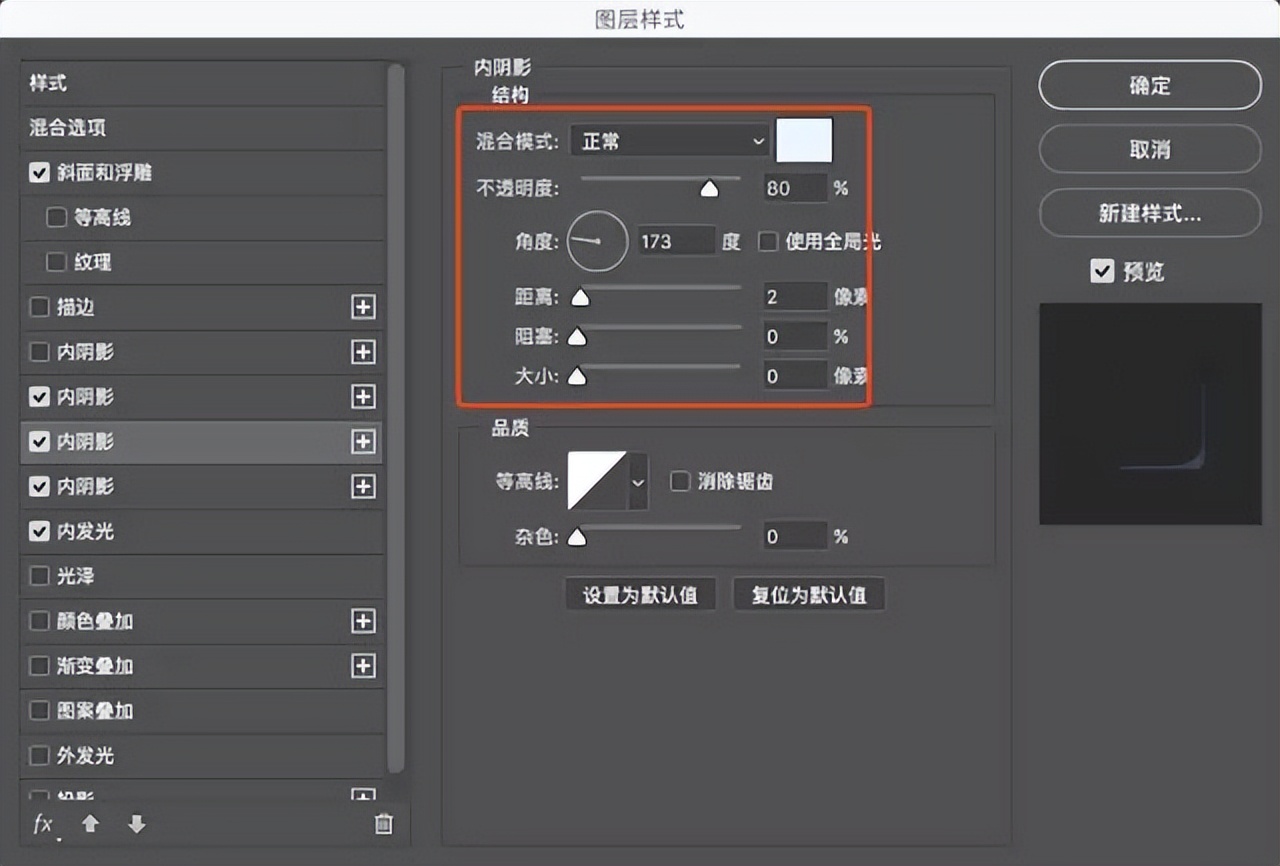1280x866 pixels.
Task: Click the plus icon next to 描边
Action: (x=363, y=307)
